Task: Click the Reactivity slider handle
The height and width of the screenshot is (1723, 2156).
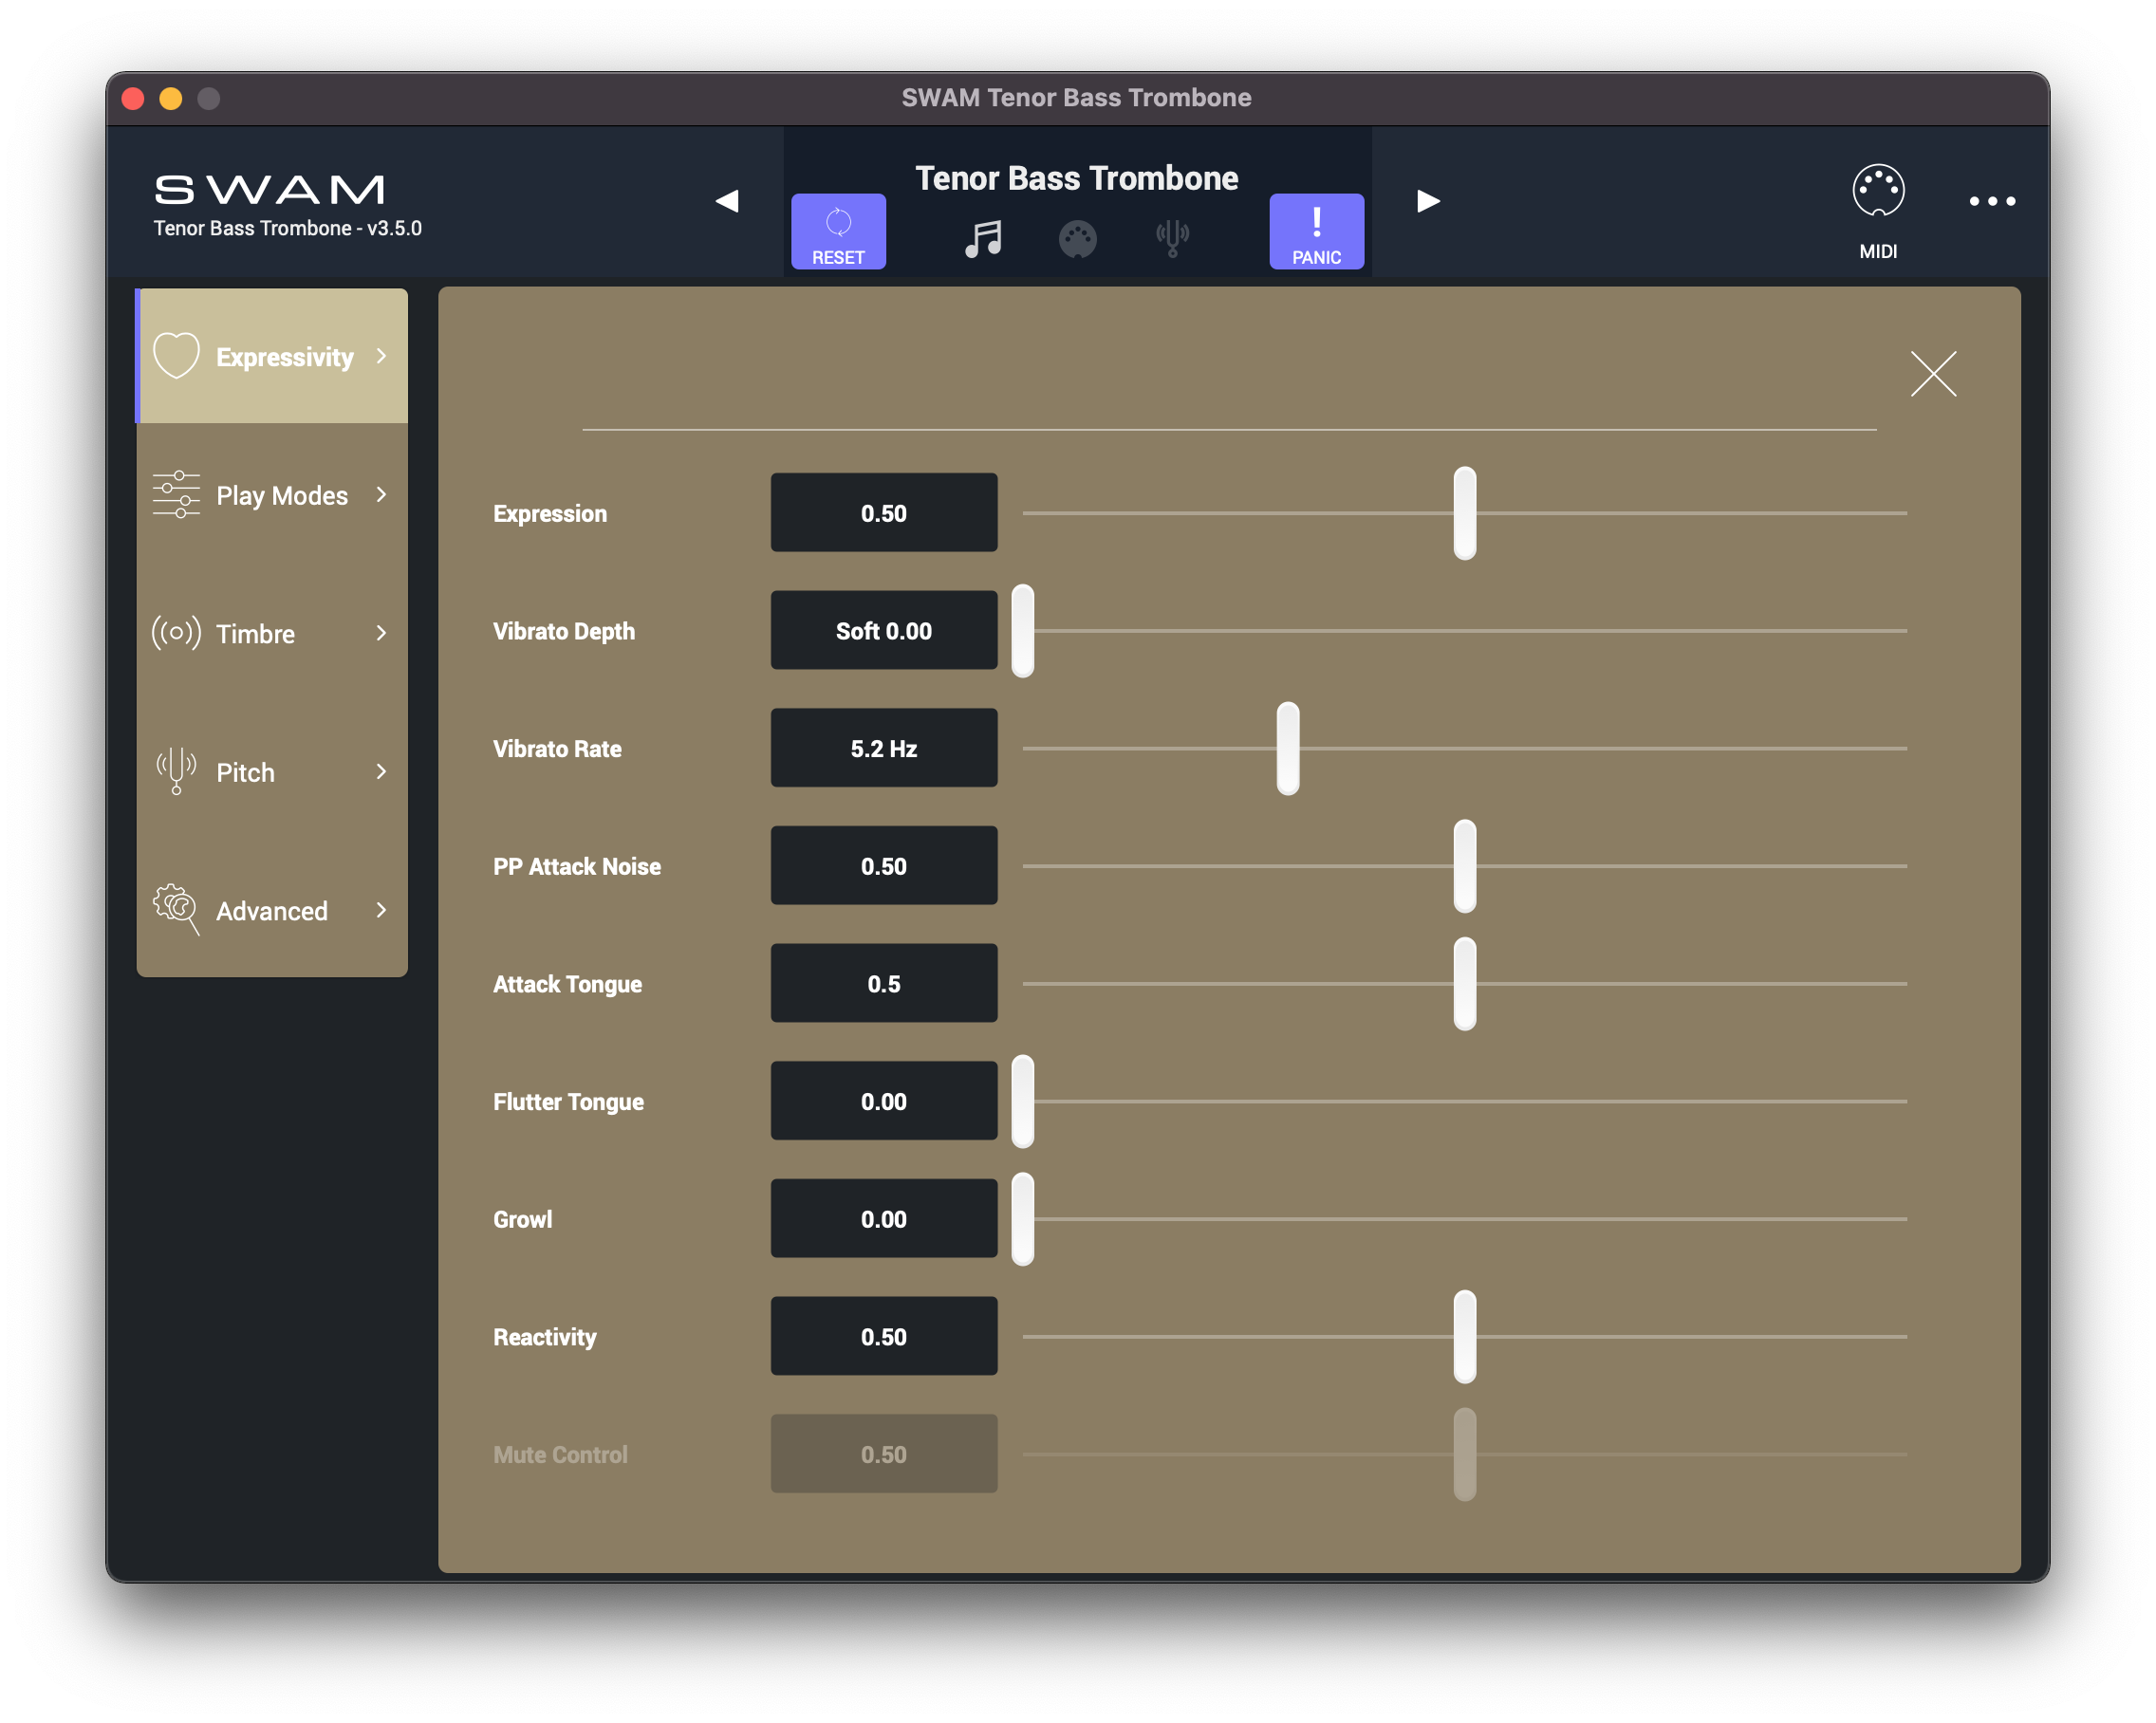Action: coord(1464,1337)
